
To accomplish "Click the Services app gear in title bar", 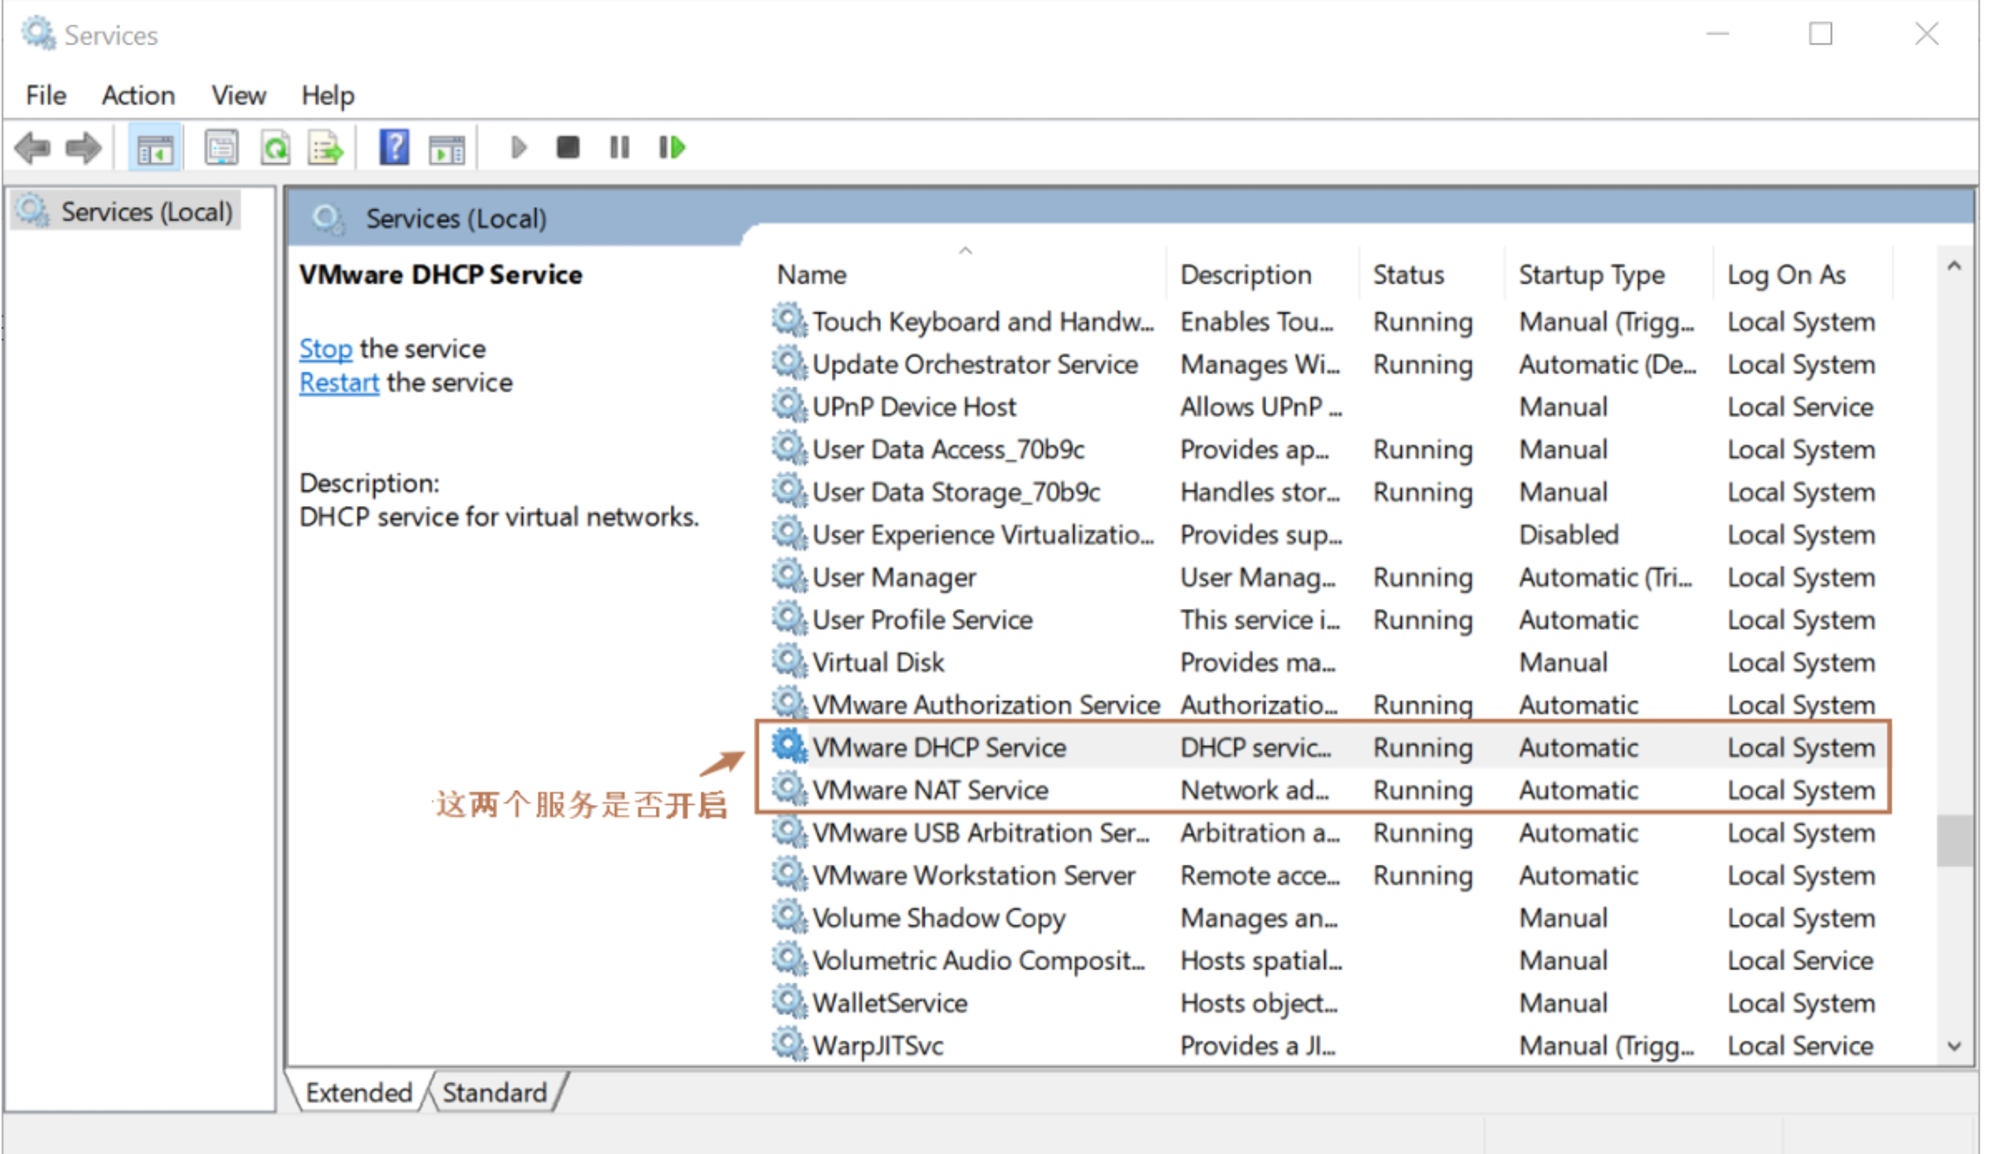I will [38, 33].
